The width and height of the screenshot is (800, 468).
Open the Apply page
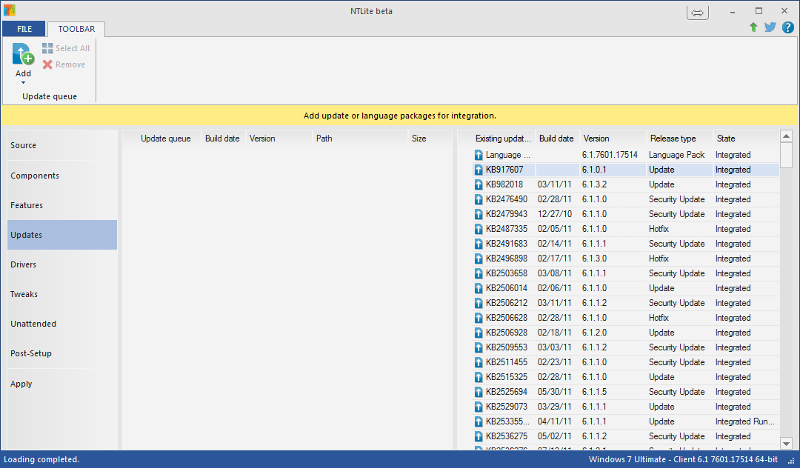62,384
